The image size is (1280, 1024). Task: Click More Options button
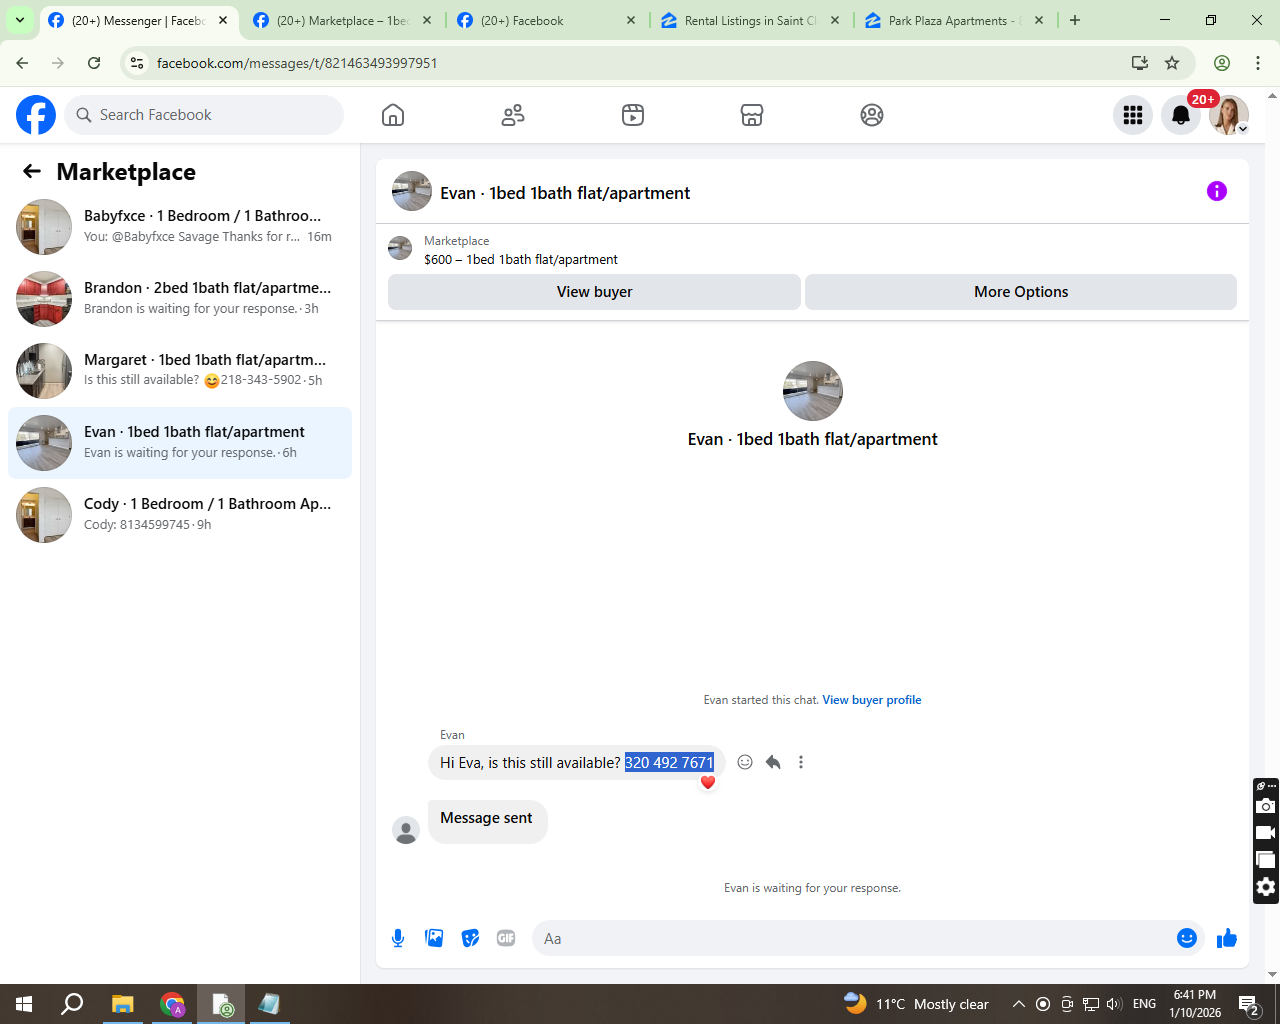[x=1021, y=292]
